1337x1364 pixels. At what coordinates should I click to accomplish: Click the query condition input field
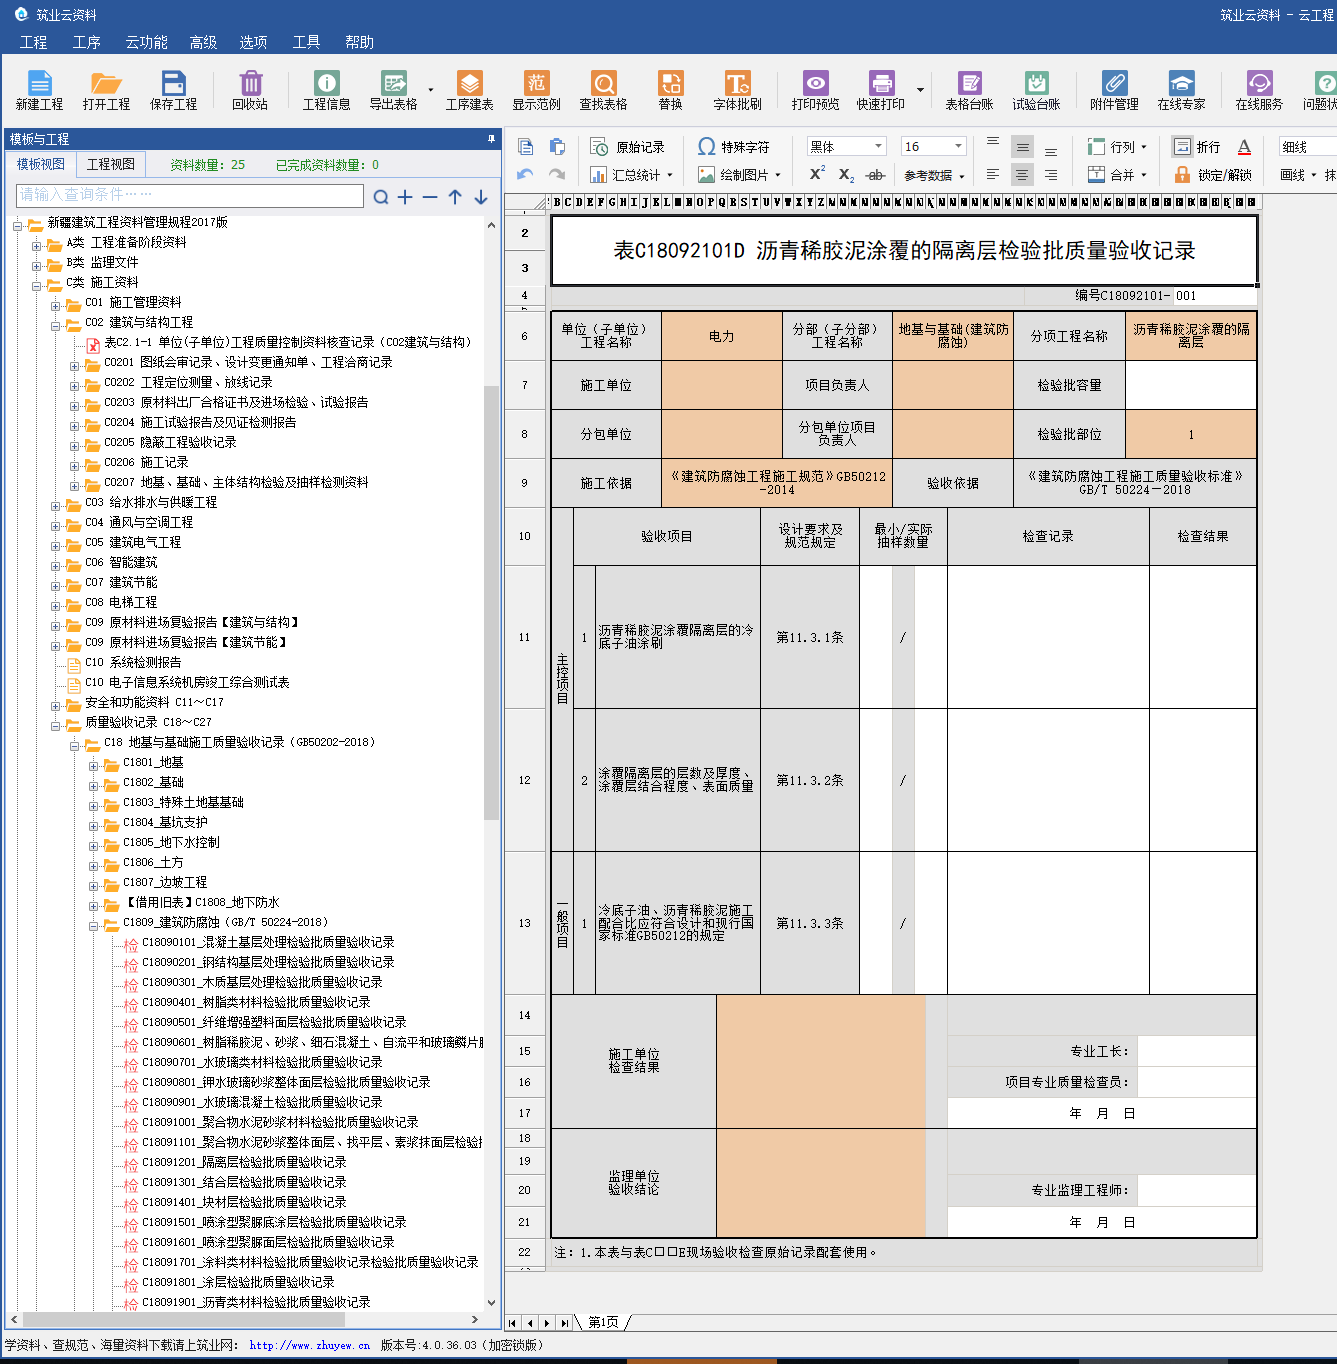tap(190, 195)
